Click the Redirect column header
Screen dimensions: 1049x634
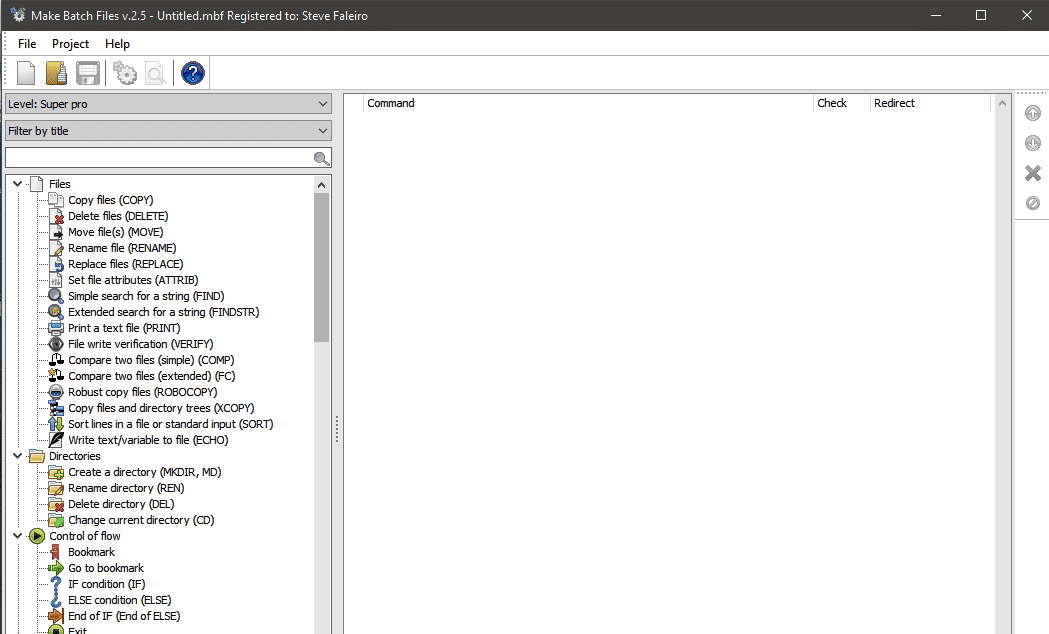[930, 103]
